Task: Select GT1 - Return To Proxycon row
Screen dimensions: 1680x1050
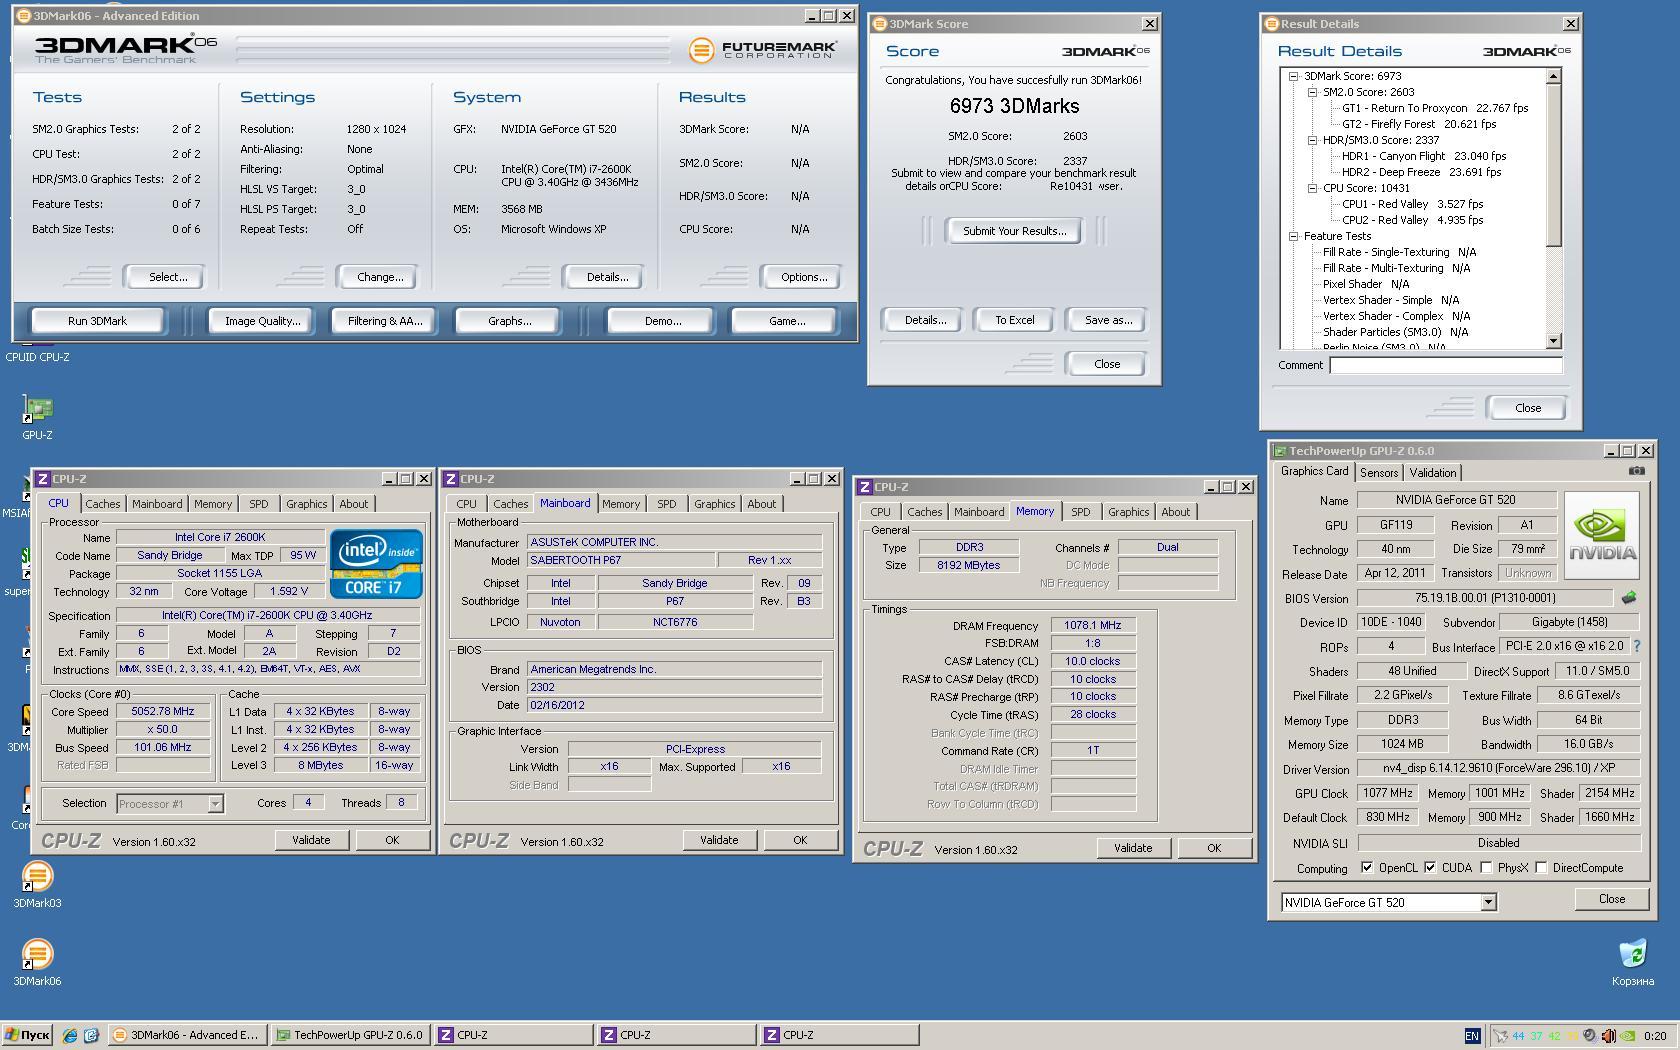Action: [1434, 108]
